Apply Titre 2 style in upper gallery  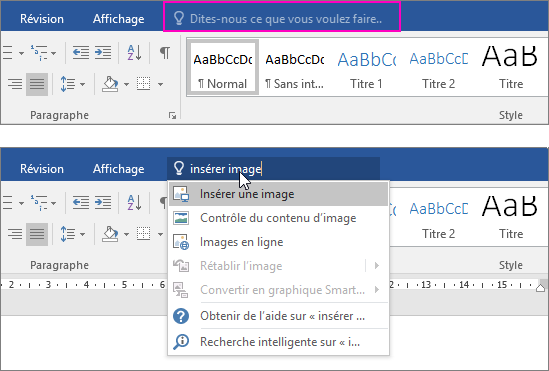438,67
